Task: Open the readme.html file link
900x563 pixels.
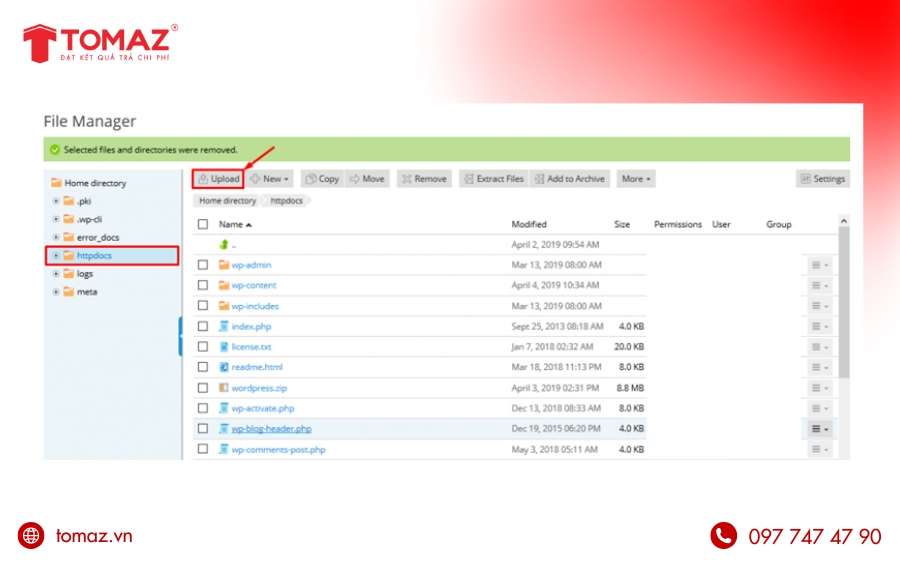Action: pyautogui.click(x=257, y=368)
